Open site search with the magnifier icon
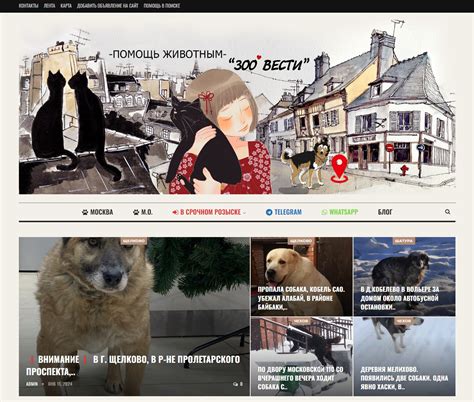The width and height of the screenshot is (474, 402). tap(447, 212)
